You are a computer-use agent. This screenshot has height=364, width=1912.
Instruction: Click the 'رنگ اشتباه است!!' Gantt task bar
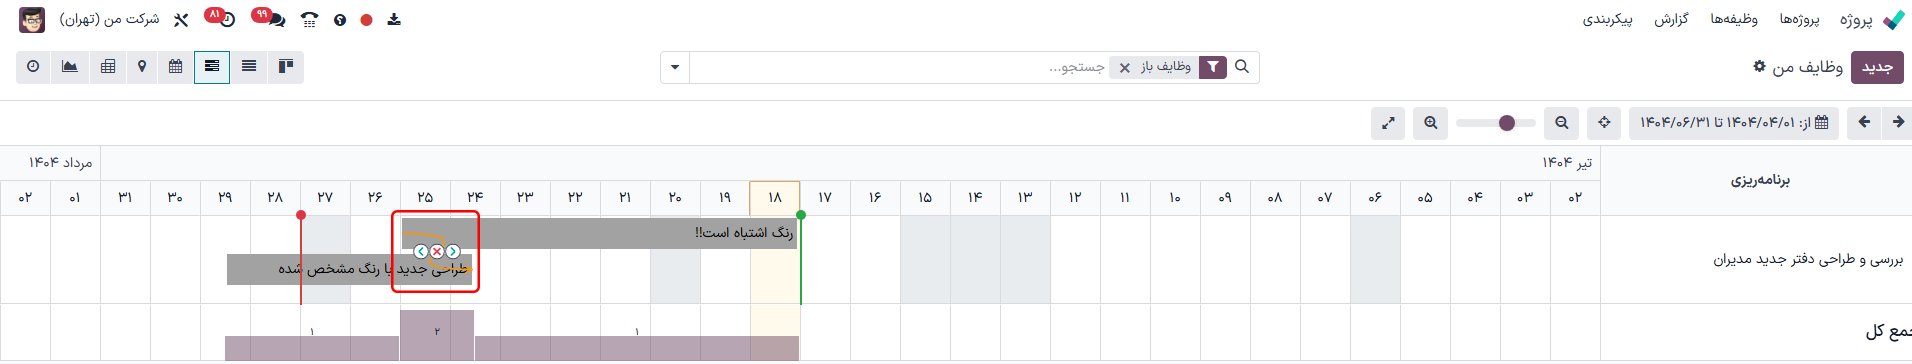(x=599, y=233)
